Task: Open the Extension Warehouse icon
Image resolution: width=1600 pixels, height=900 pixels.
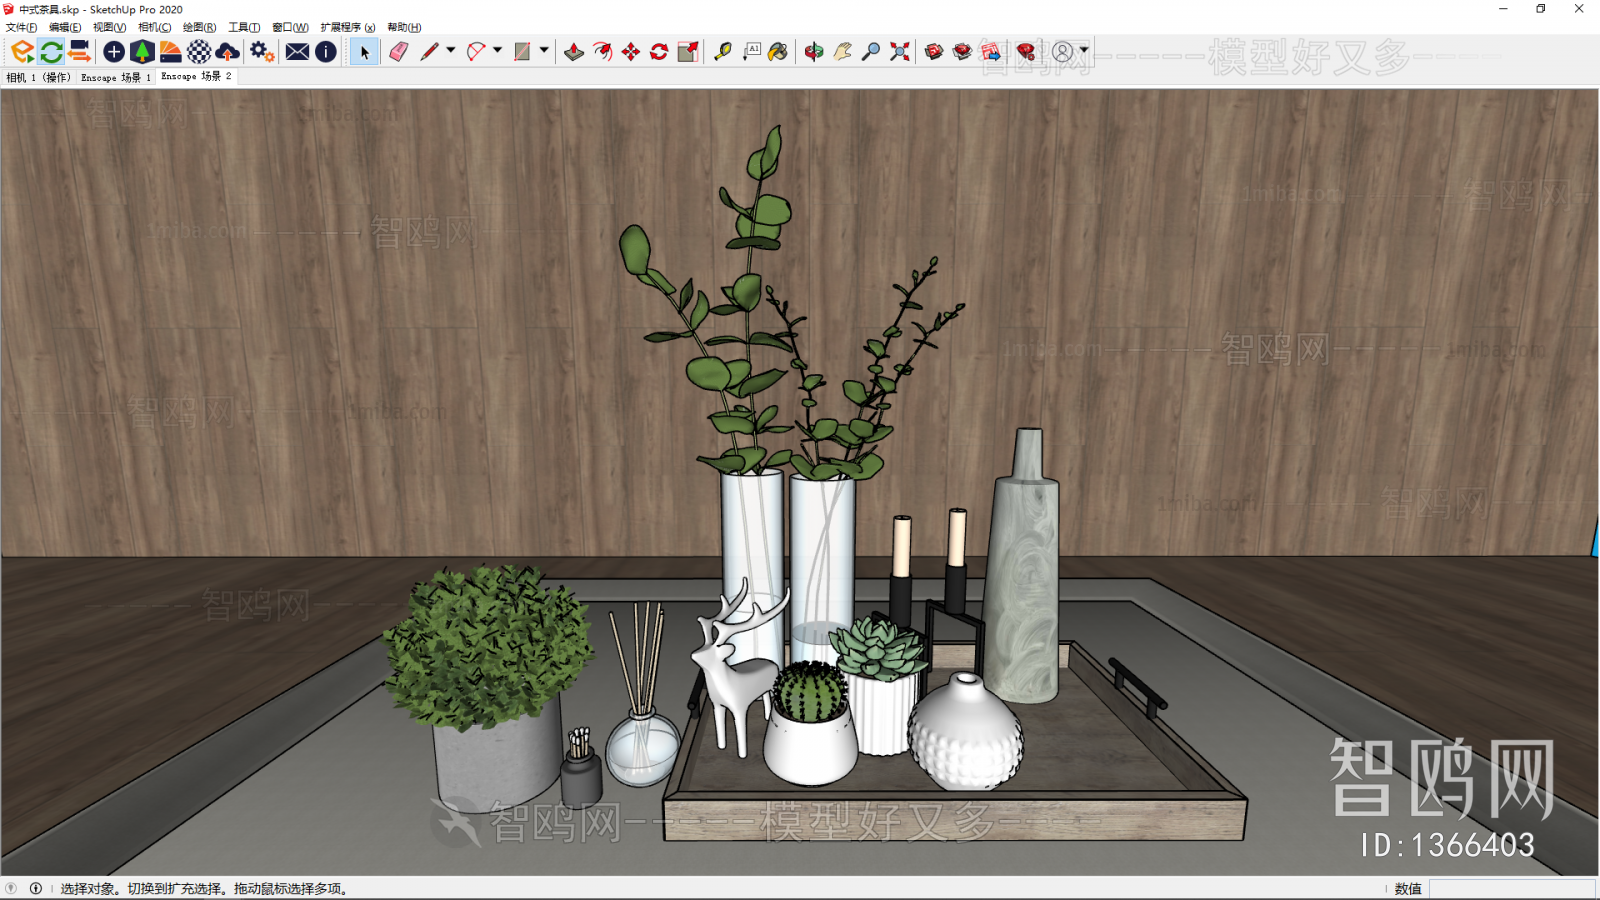Action: 962,52
